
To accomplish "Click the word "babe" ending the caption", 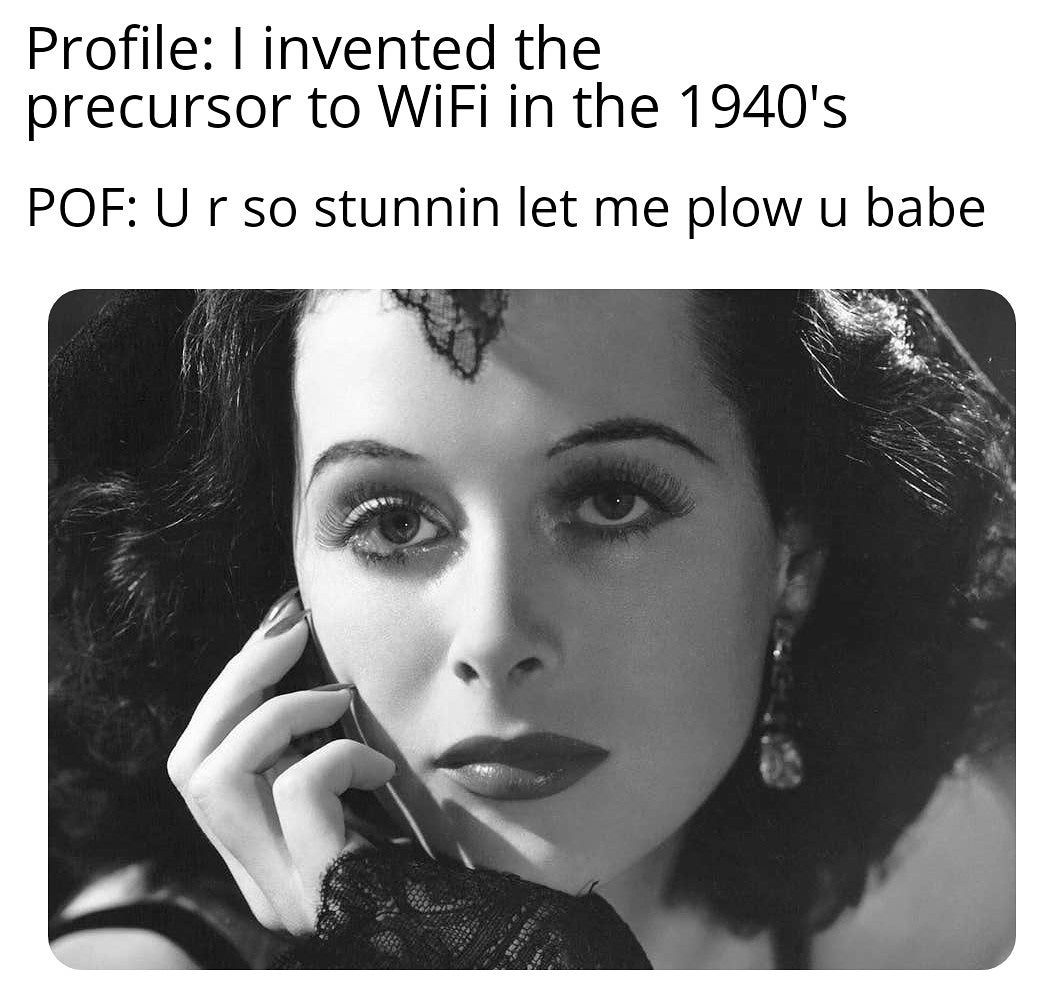I will [925, 208].
